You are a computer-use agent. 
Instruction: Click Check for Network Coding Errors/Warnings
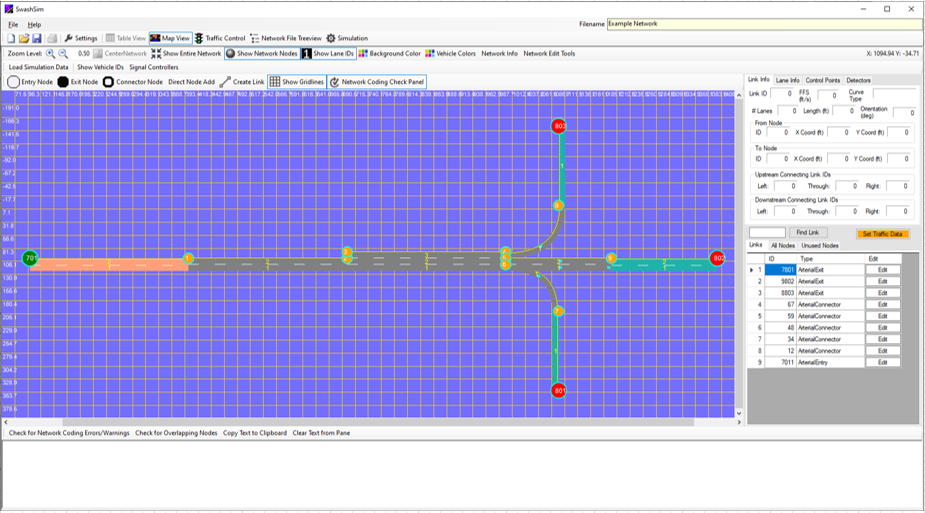point(69,433)
